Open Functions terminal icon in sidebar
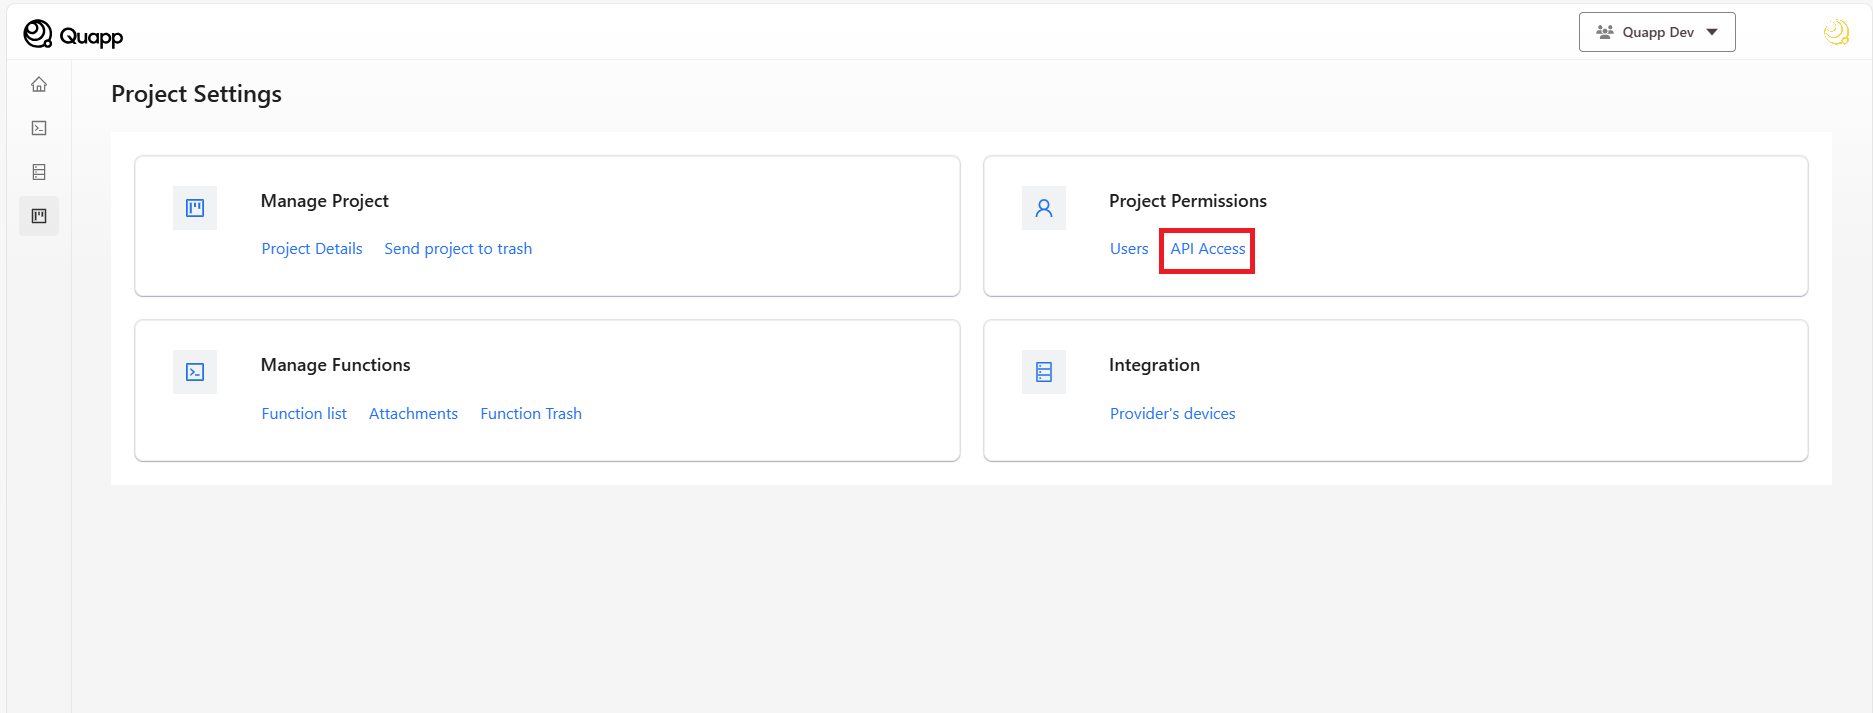 point(39,128)
